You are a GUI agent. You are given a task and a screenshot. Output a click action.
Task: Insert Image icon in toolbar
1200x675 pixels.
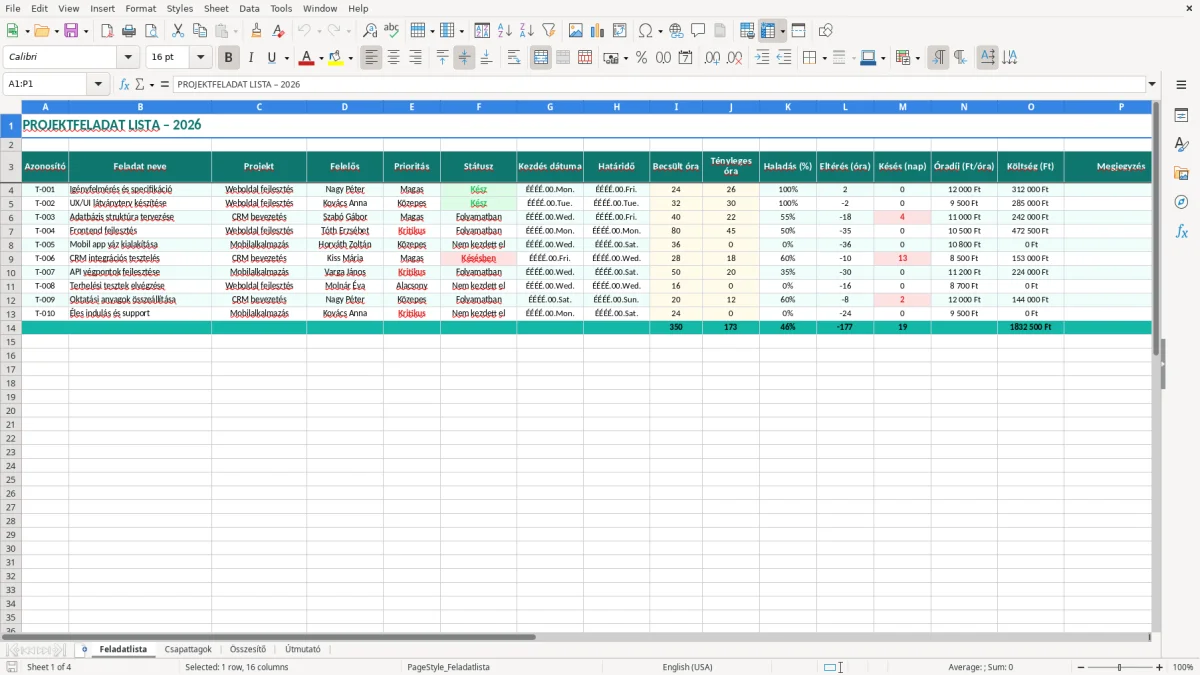576,31
